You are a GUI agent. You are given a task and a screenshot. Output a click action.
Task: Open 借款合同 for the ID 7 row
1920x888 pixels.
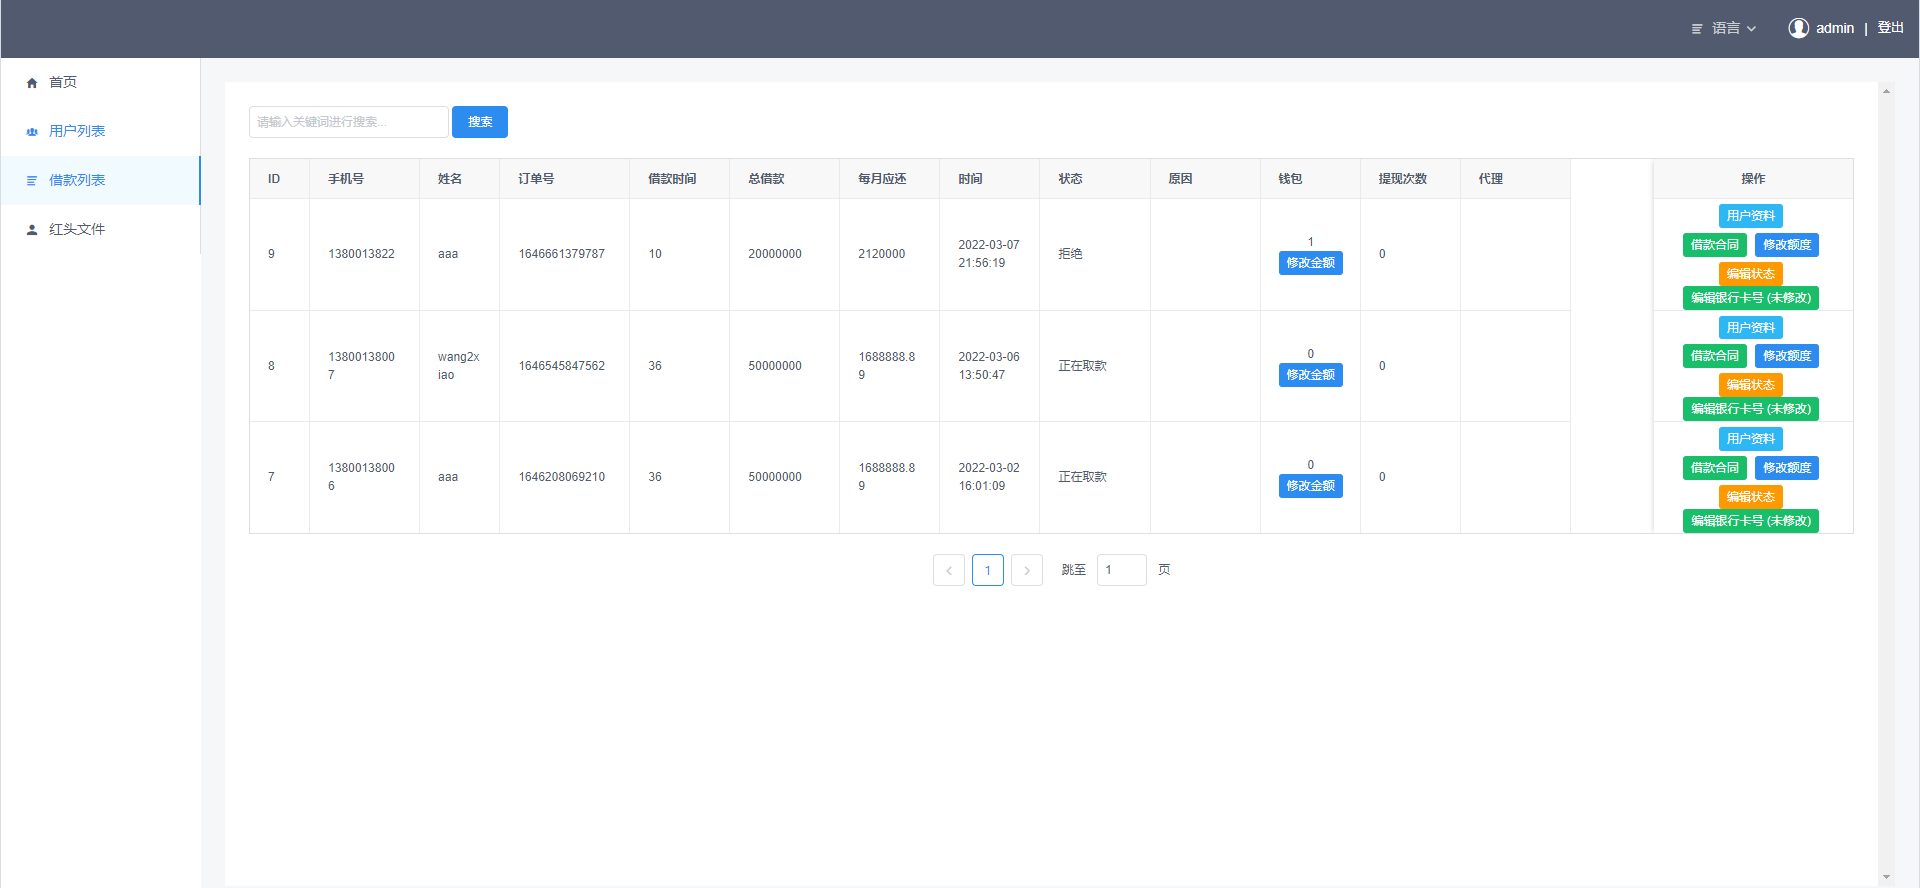(1714, 468)
